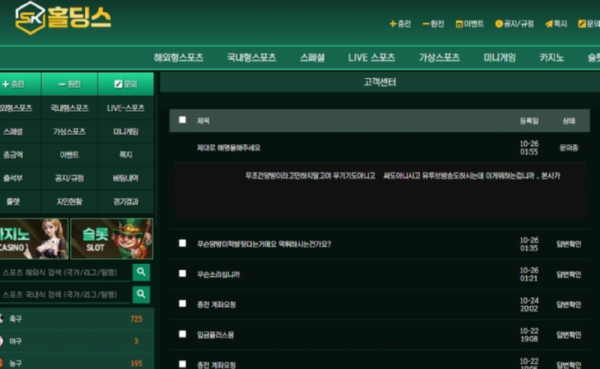Screen dimensions: 600x369
Task: Open sidebar 국내형스포츠 link
Action: pyautogui.click(x=69, y=108)
